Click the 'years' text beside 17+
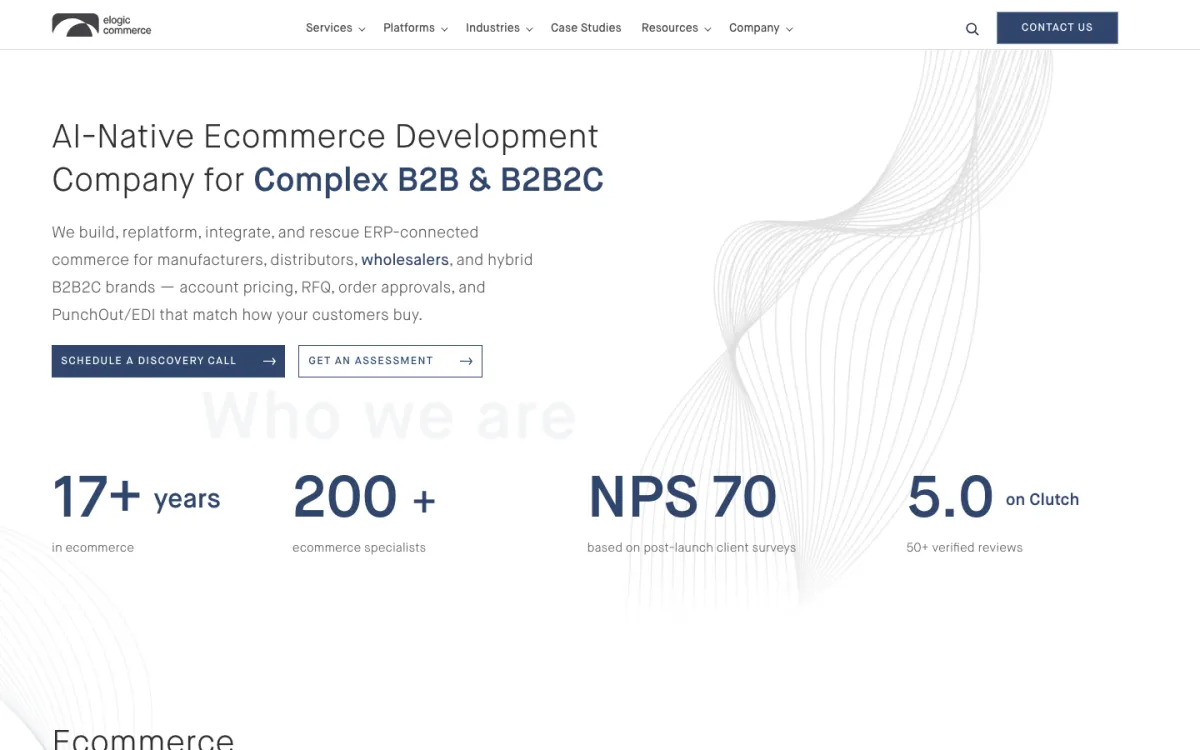 coord(187,500)
